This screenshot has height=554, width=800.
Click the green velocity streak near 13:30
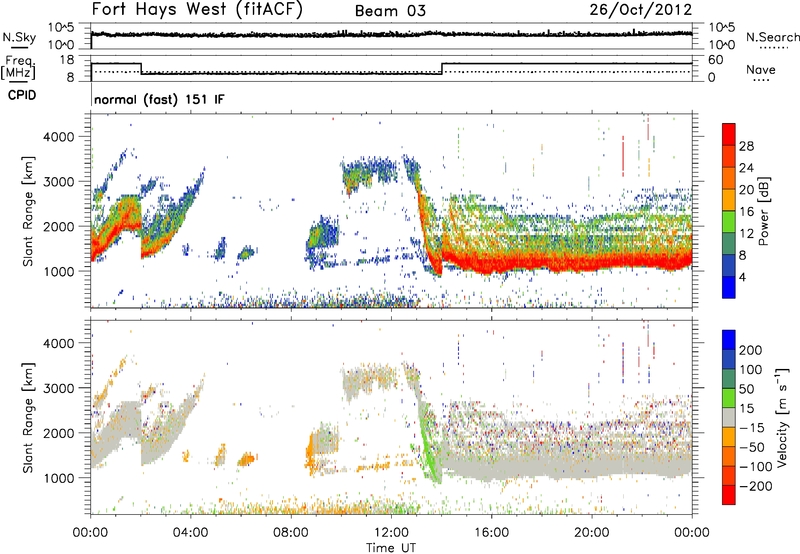click(428, 444)
